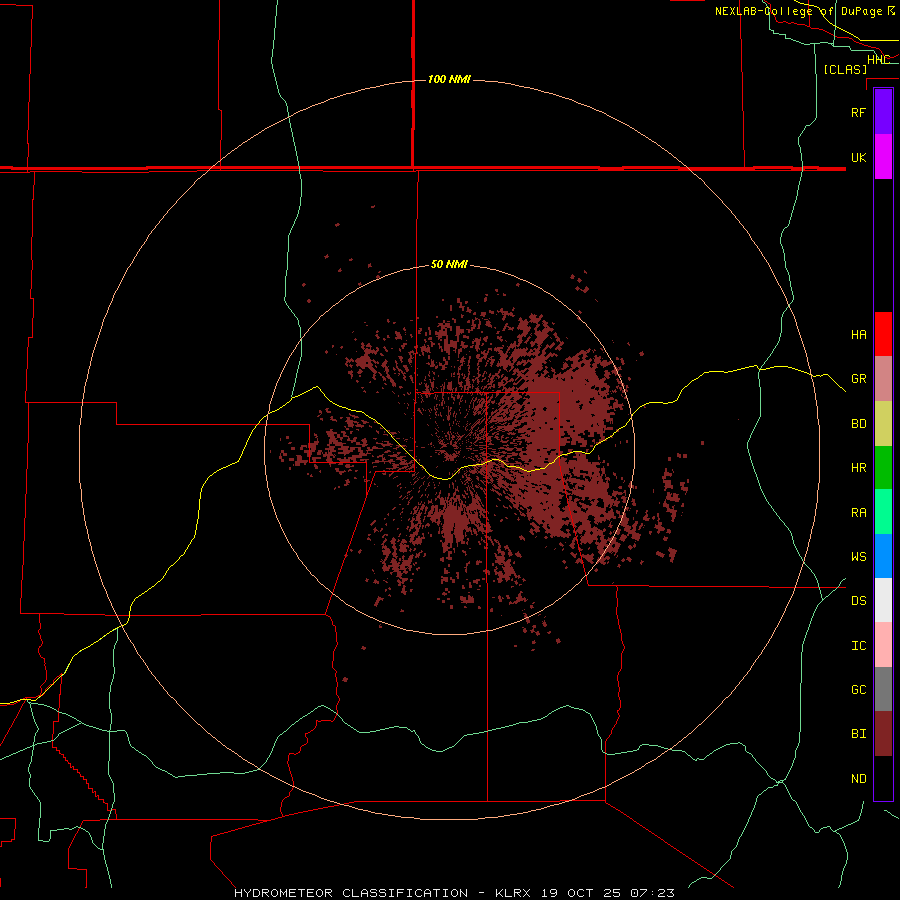Image resolution: width=900 pixels, height=900 pixels.
Task: Click the UK magenta legend swatch
Action: pos(883,157)
